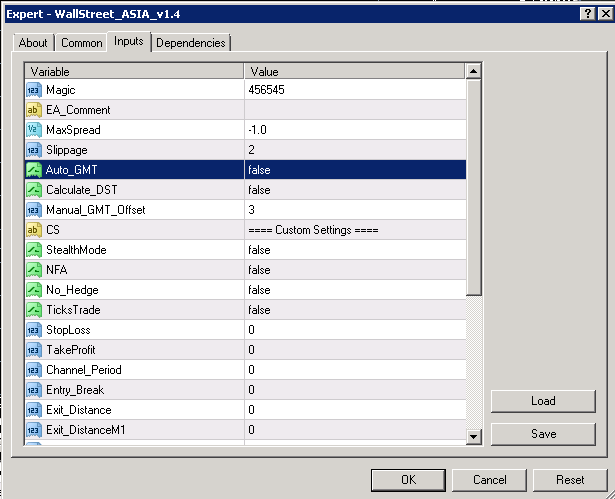Click the integer icon beside TakeProfit
This screenshot has width=615, height=499.
point(34,350)
